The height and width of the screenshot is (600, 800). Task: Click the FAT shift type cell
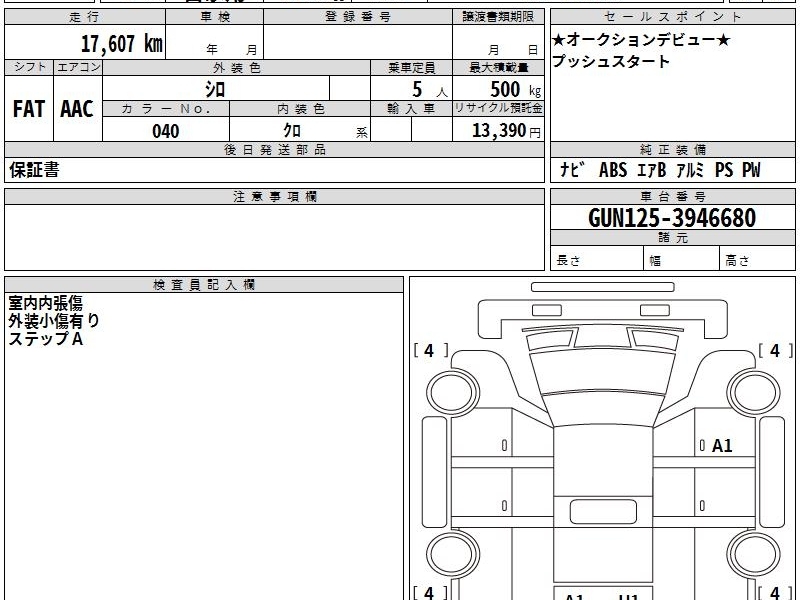29,109
